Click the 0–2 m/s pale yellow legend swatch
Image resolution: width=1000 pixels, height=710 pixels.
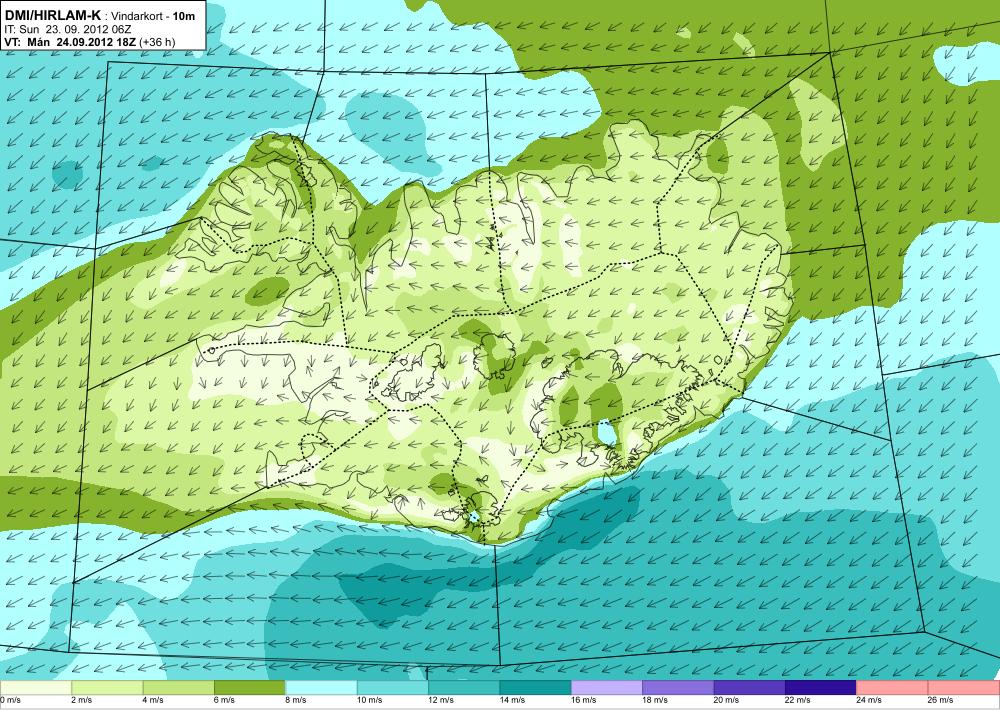pyautogui.click(x=35, y=688)
